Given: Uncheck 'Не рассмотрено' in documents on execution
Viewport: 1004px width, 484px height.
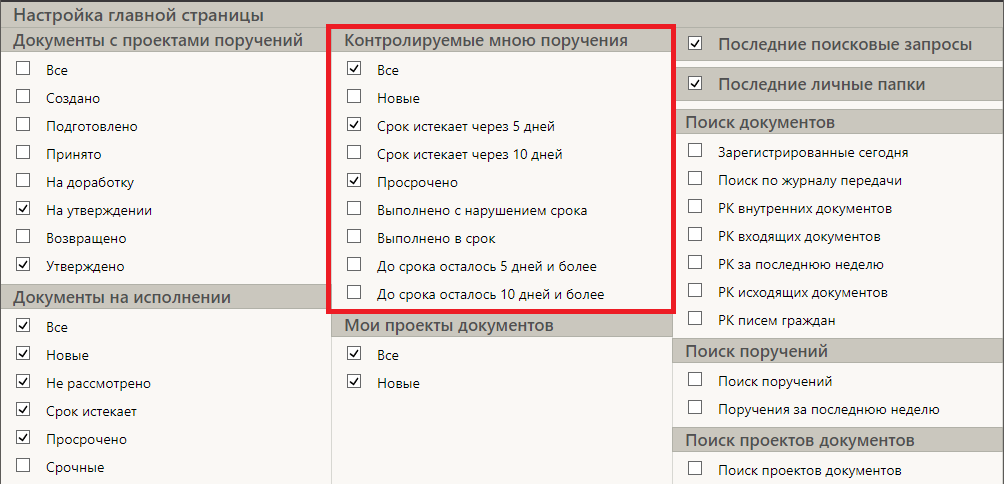Looking at the screenshot, I should pos(23,383).
